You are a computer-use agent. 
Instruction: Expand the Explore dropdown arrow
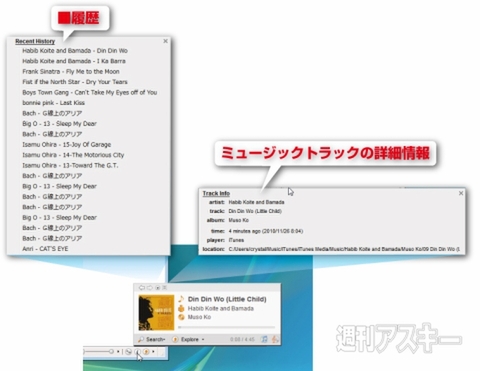(203, 339)
